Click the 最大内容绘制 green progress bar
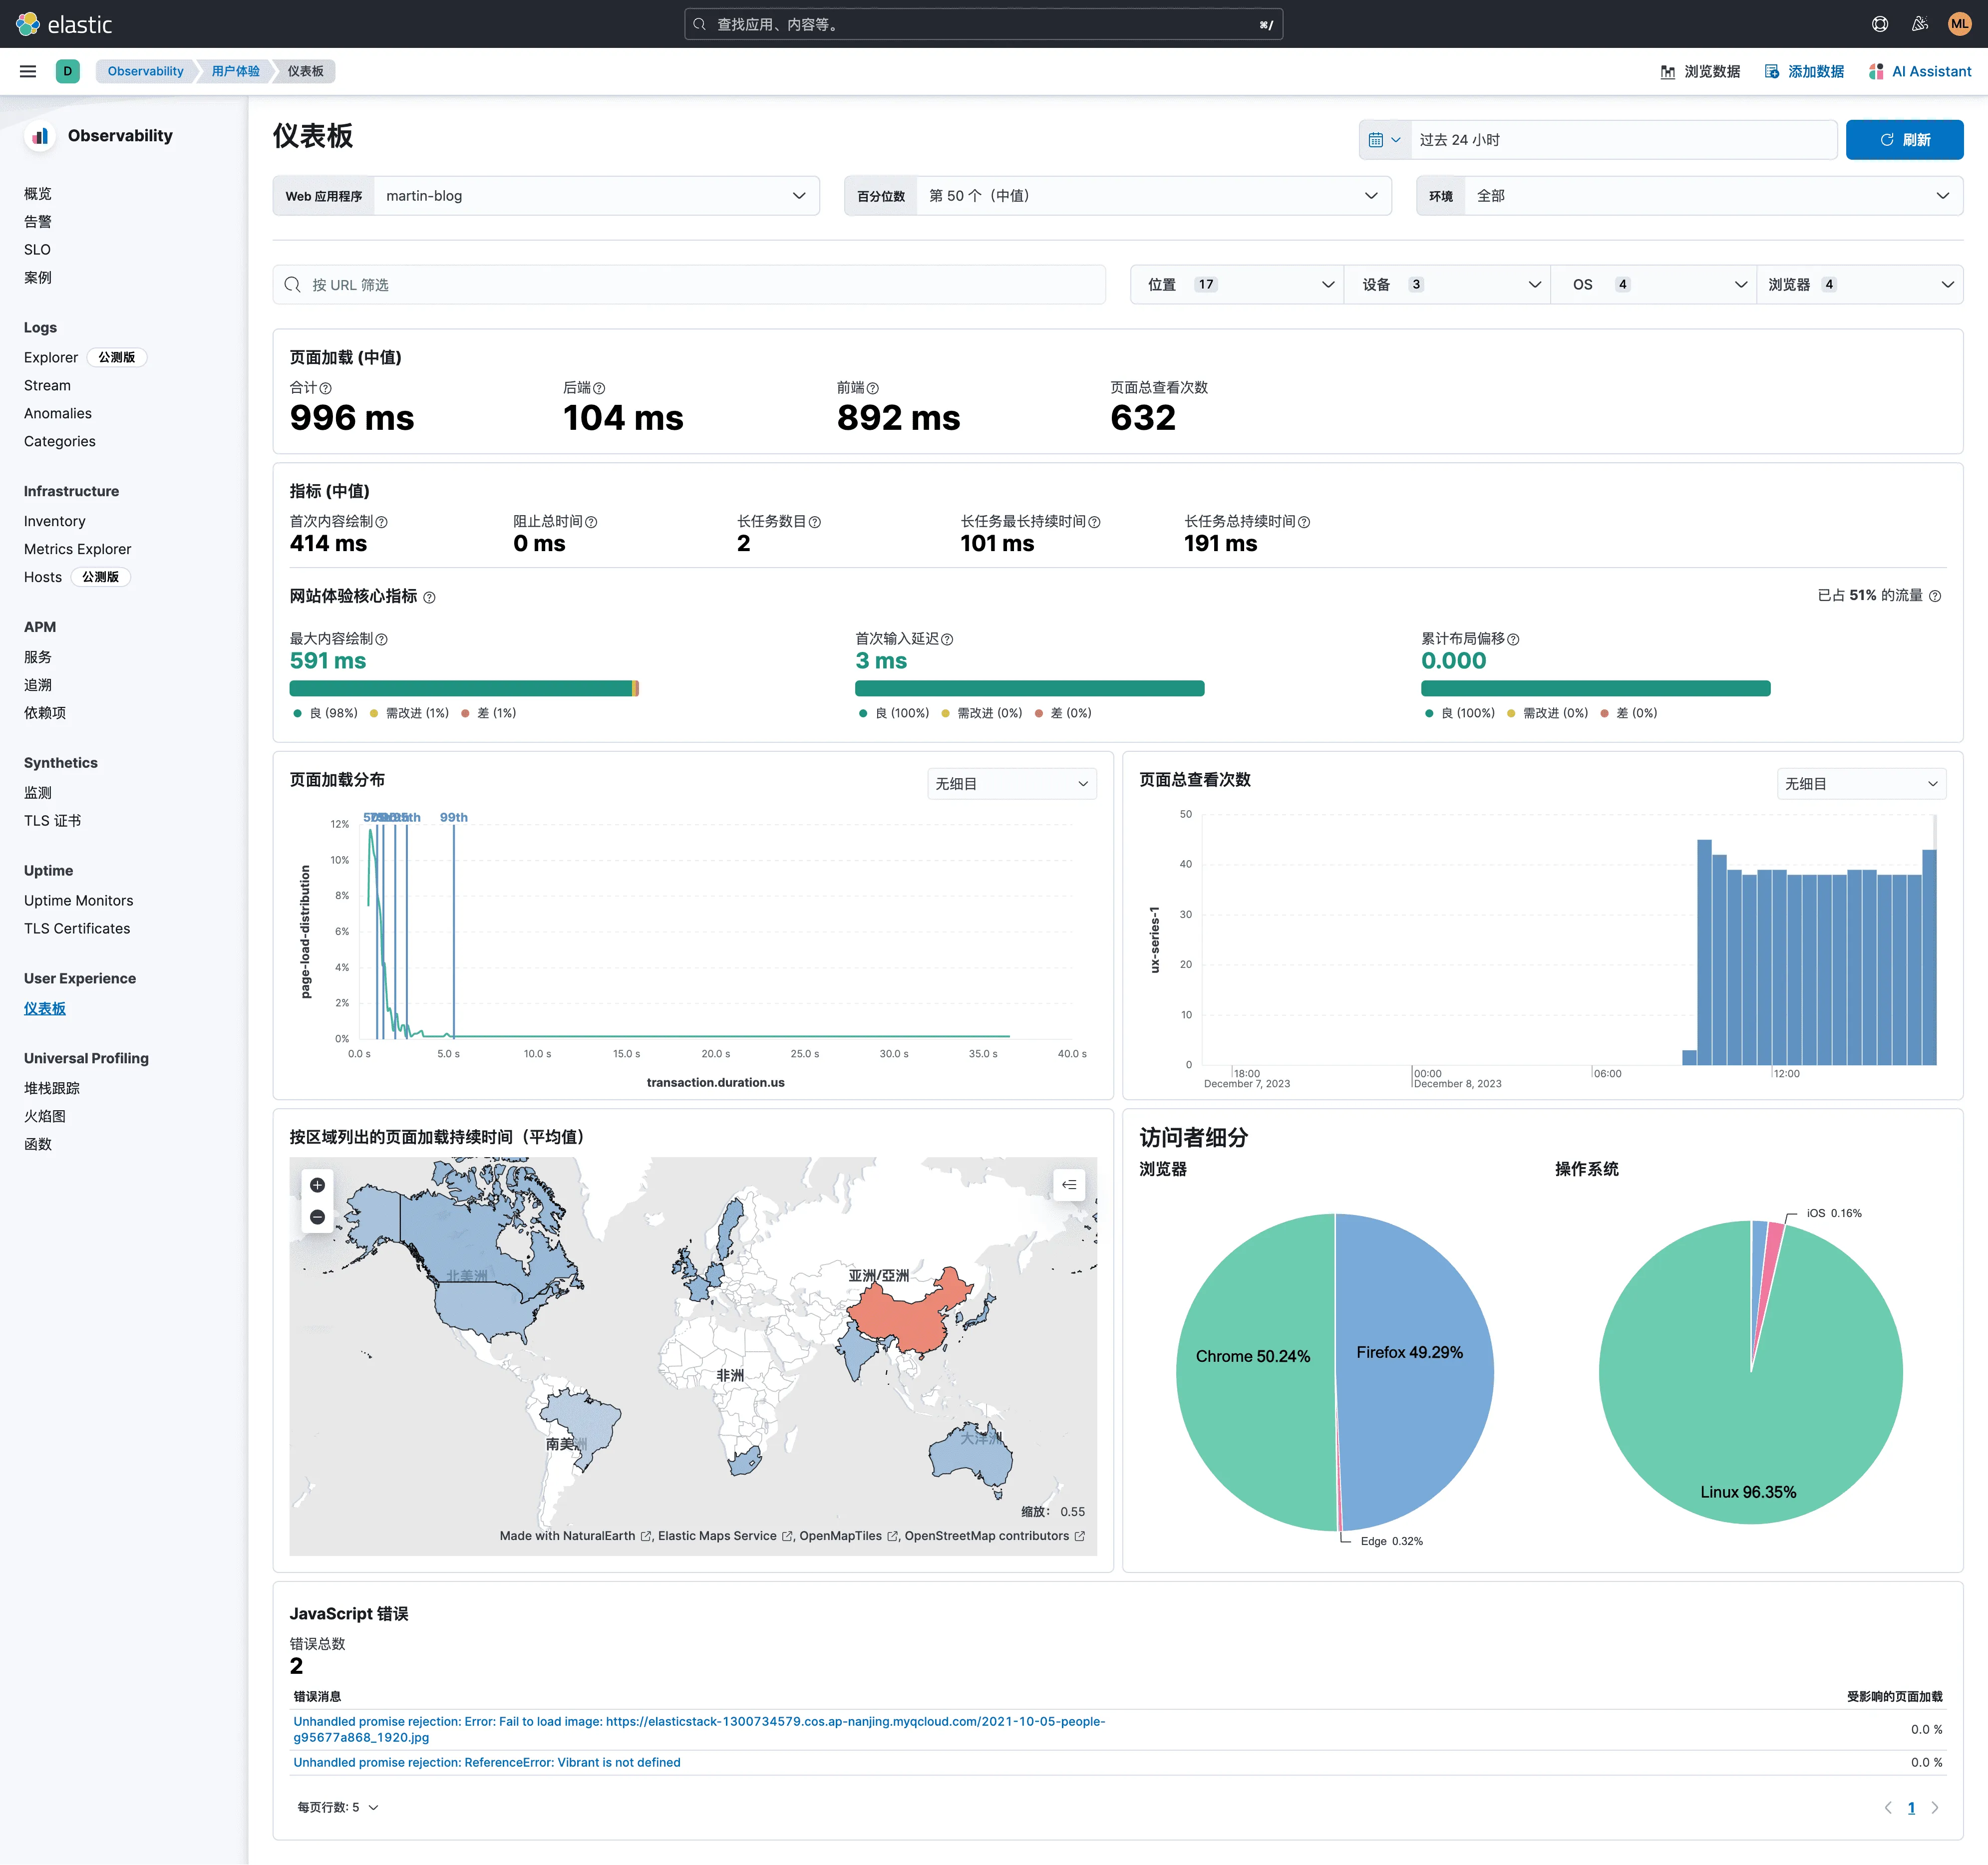 point(460,688)
